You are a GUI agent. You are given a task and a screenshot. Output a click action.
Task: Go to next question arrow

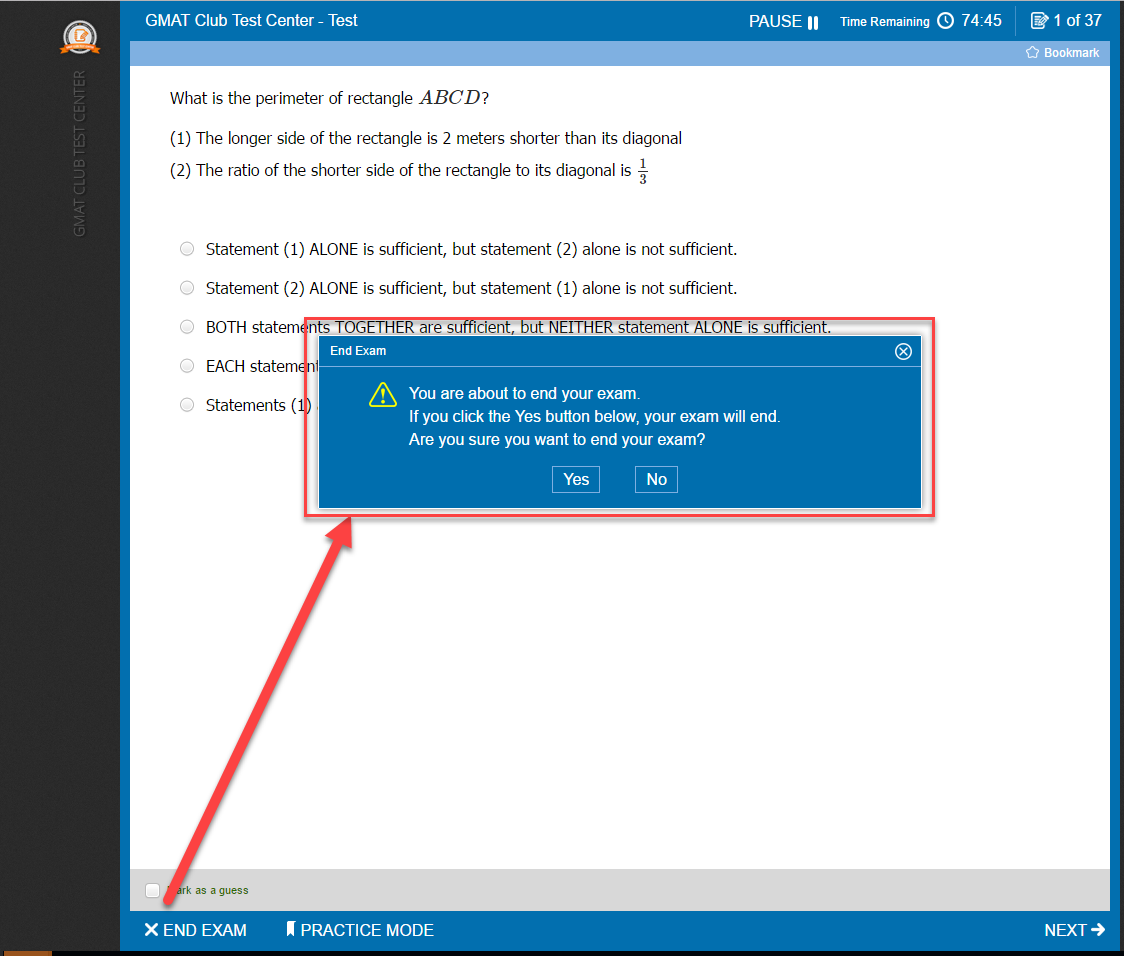coord(1098,930)
